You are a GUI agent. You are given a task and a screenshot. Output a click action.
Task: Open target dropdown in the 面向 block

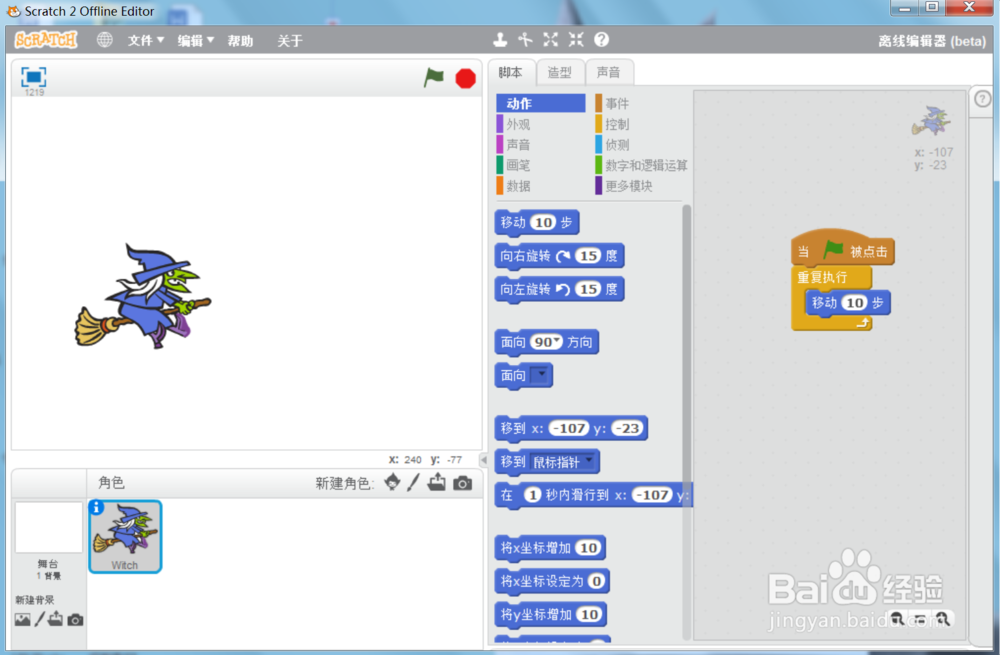(540, 374)
